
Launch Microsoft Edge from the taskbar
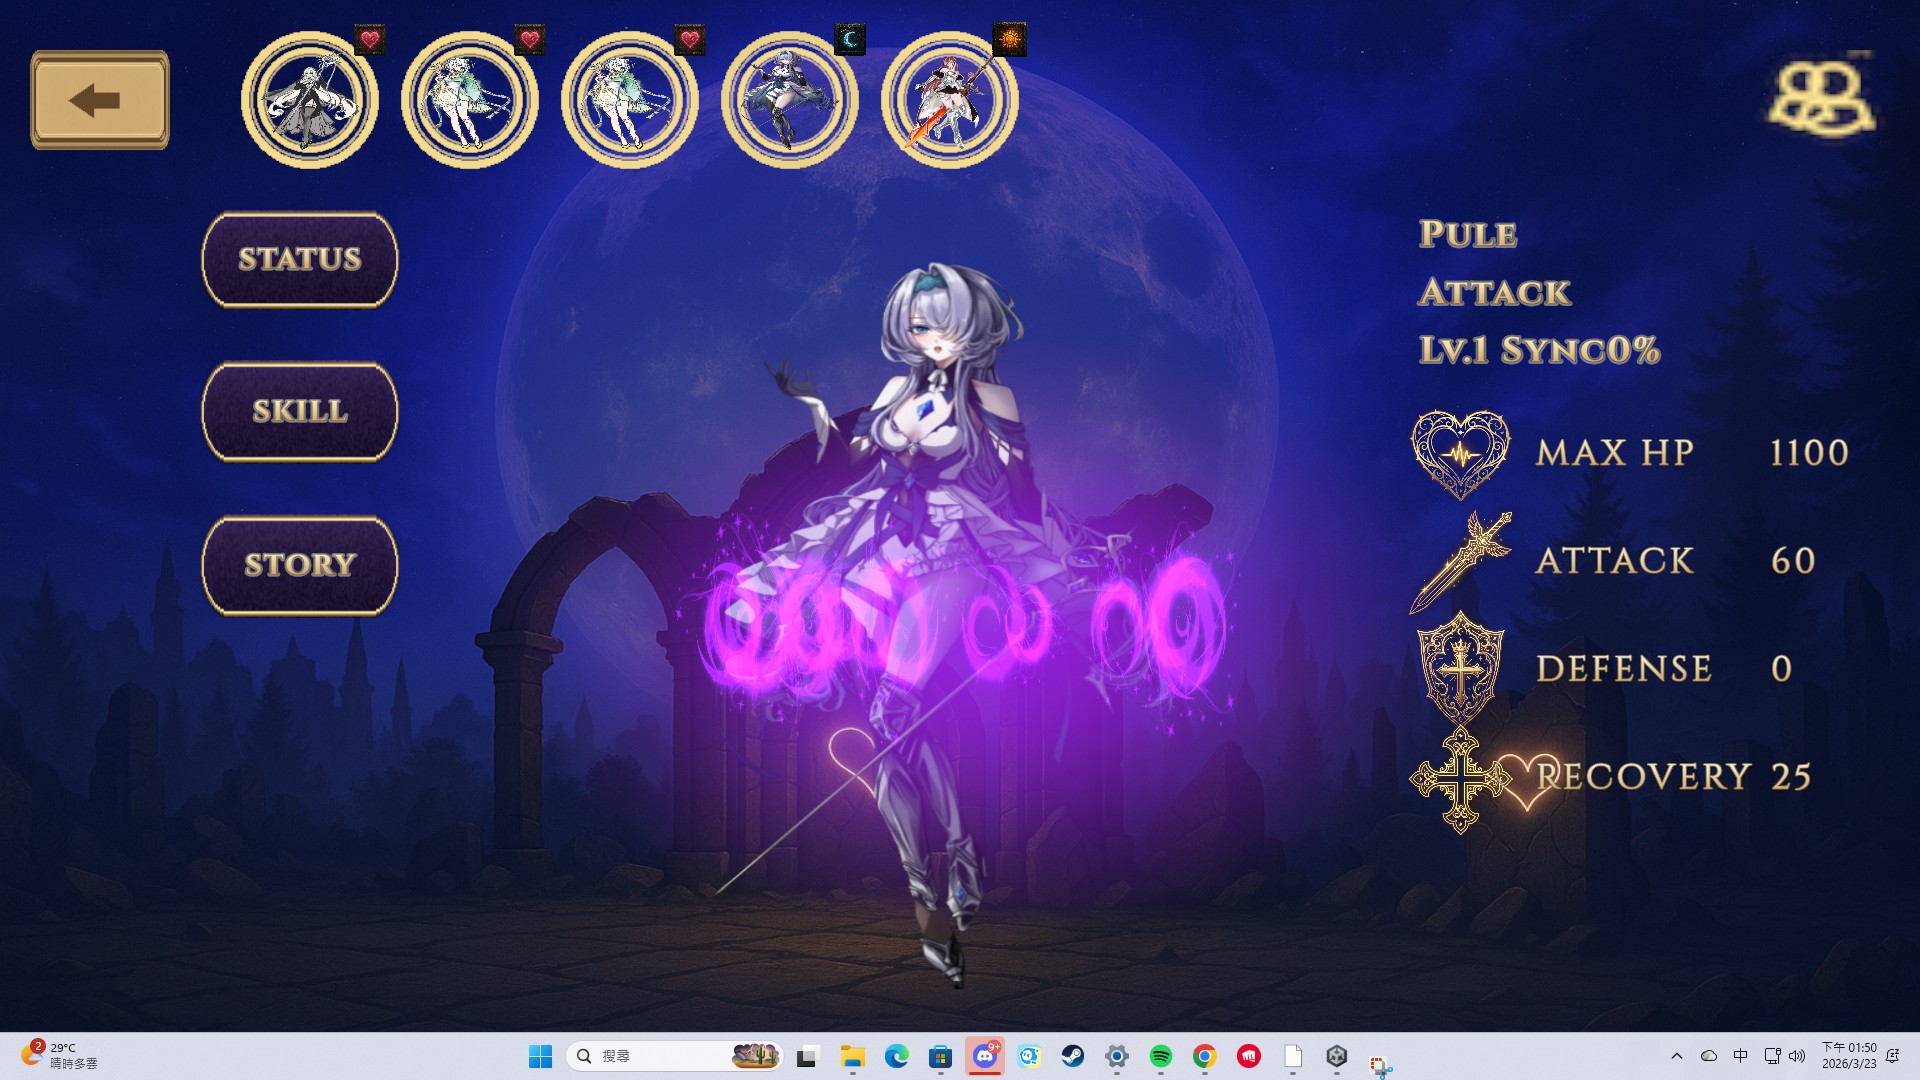(896, 1056)
